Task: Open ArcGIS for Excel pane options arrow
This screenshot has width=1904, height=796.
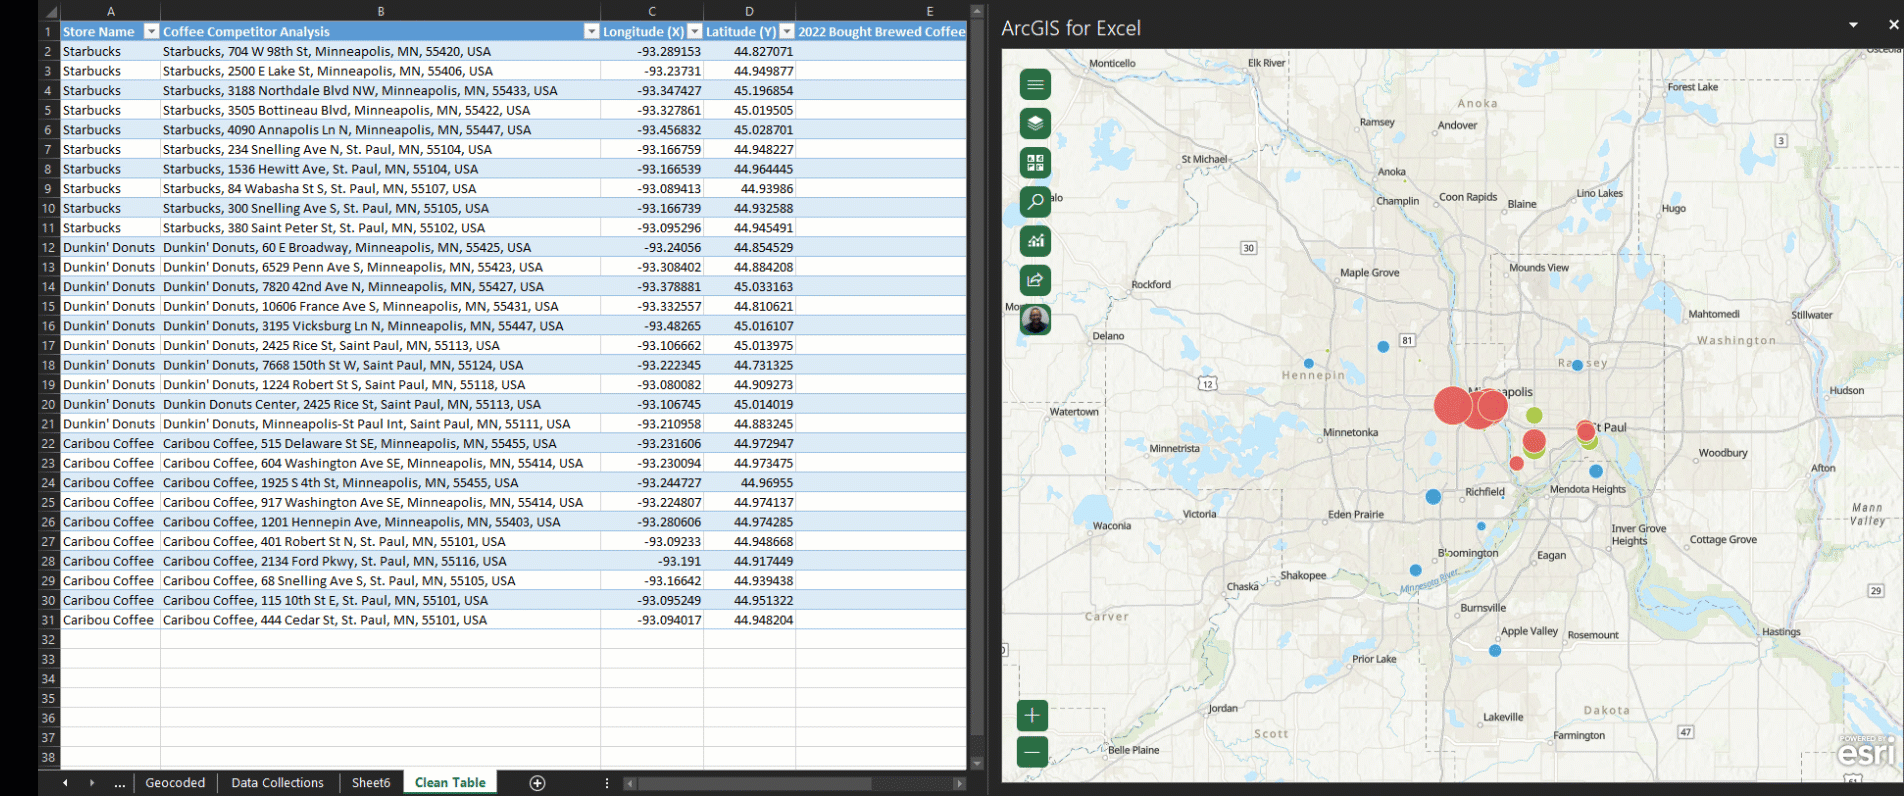Action: (x=1853, y=25)
